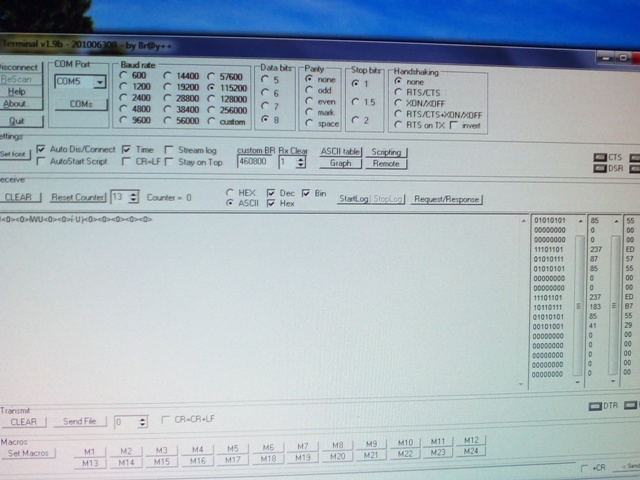640x480 pixels.
Task: Choose 7 data bits
Action: [265, 106]
